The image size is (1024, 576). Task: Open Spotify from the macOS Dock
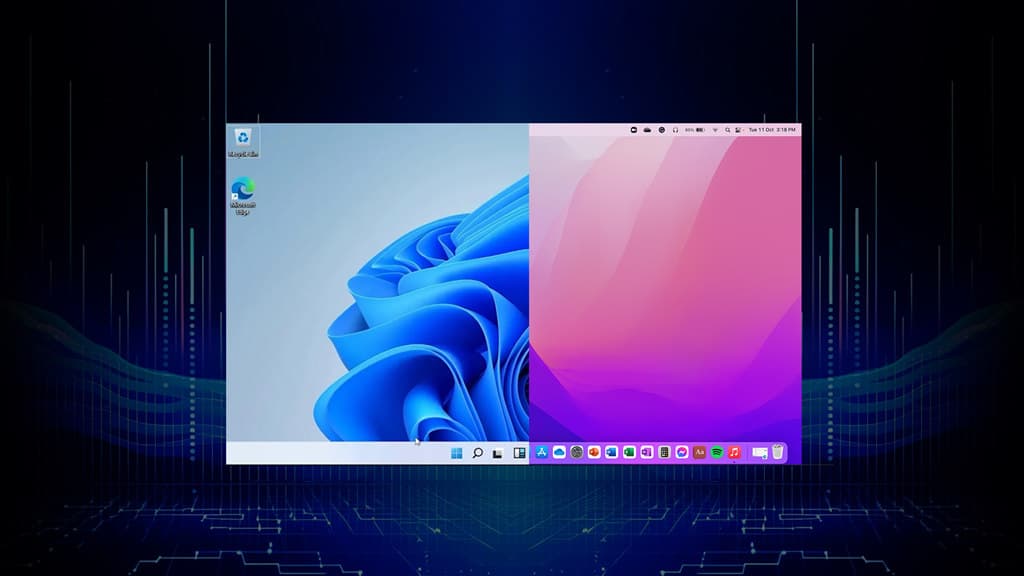[x=717, y=452]
